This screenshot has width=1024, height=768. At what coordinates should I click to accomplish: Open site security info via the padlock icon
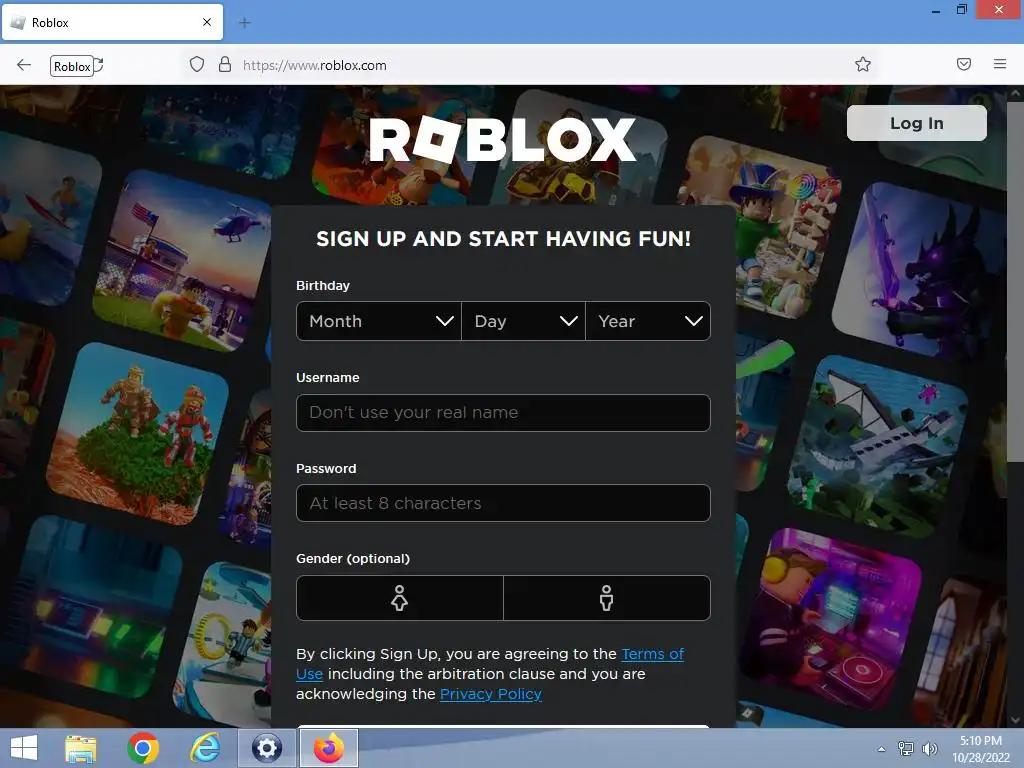tap(225, 64)
